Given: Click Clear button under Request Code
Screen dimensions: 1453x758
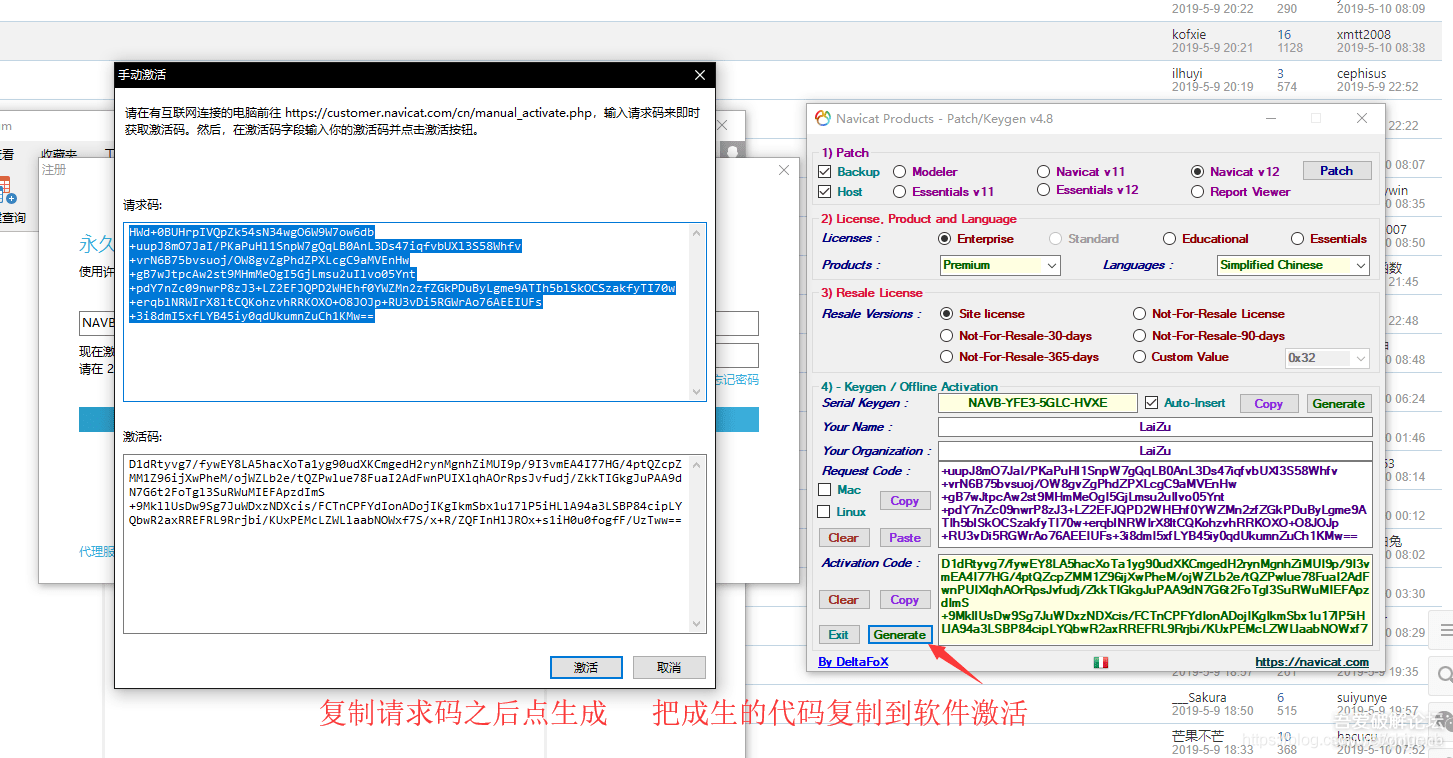Looking at the screenshot, I should point(843,537).
